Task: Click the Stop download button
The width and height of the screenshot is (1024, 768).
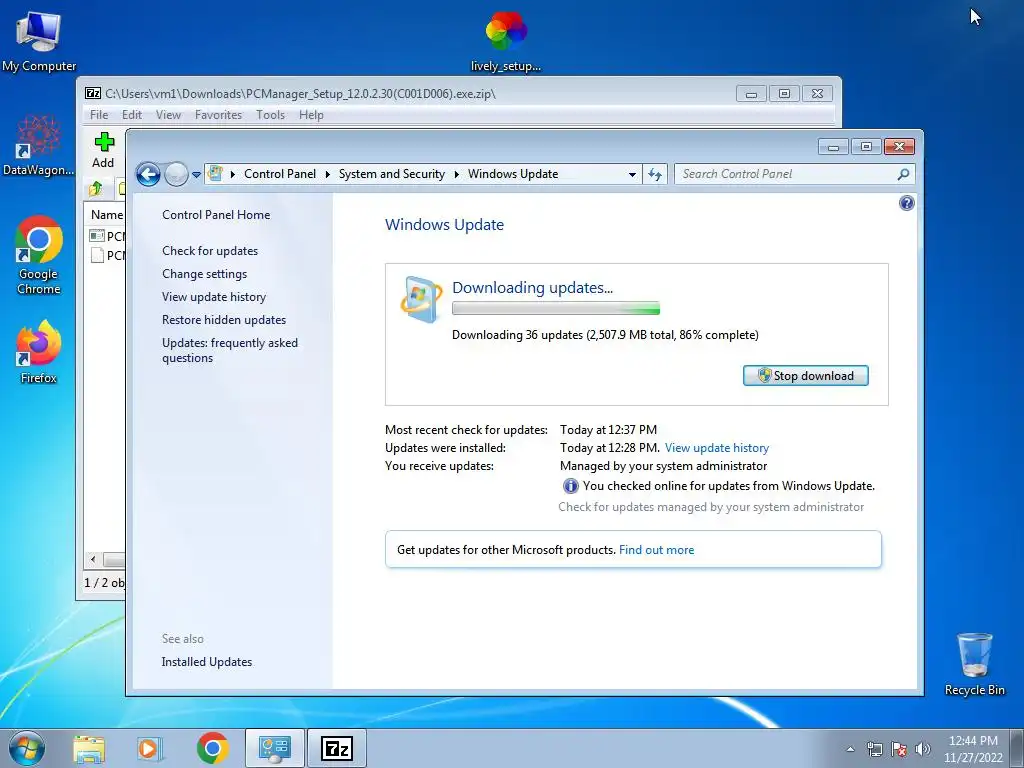Action: [805, 376]
